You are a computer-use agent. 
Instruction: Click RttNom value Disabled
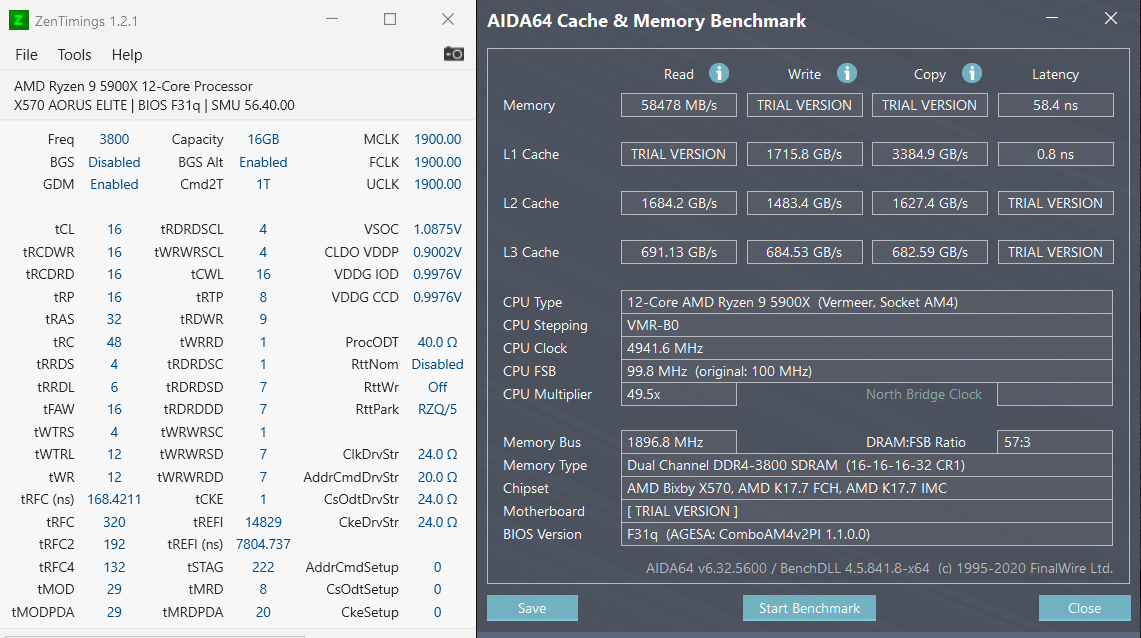[437, 364]
